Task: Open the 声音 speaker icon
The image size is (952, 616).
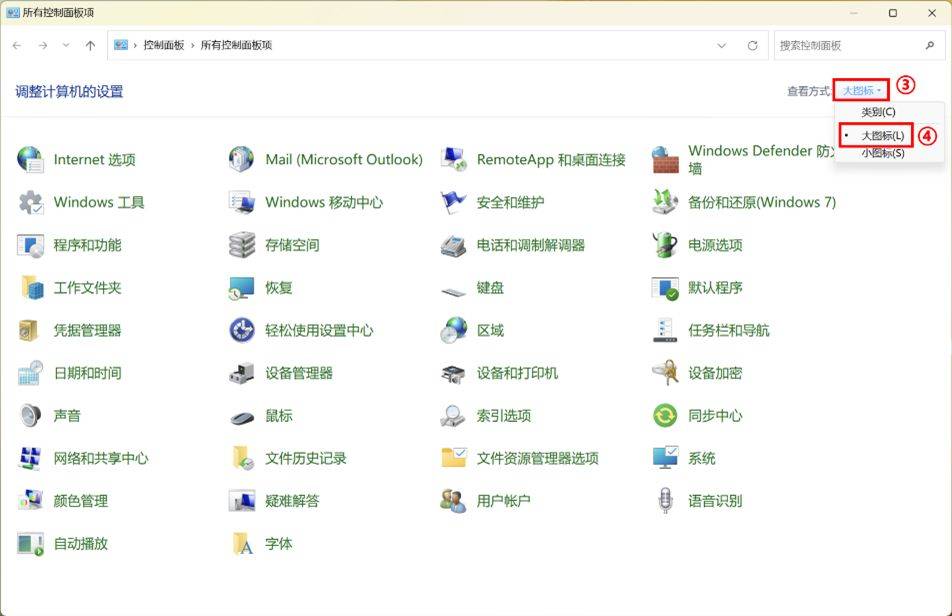Action: [x=30, y=416]
